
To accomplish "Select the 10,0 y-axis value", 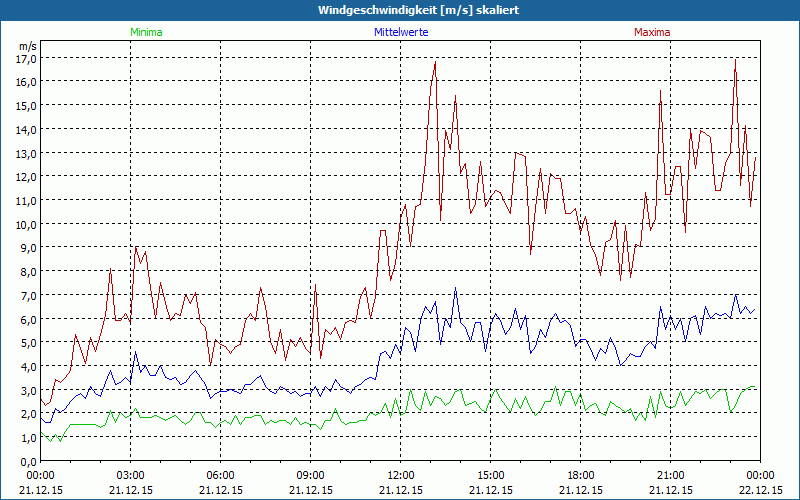I will pyautogui.click(x=26, y=224).
